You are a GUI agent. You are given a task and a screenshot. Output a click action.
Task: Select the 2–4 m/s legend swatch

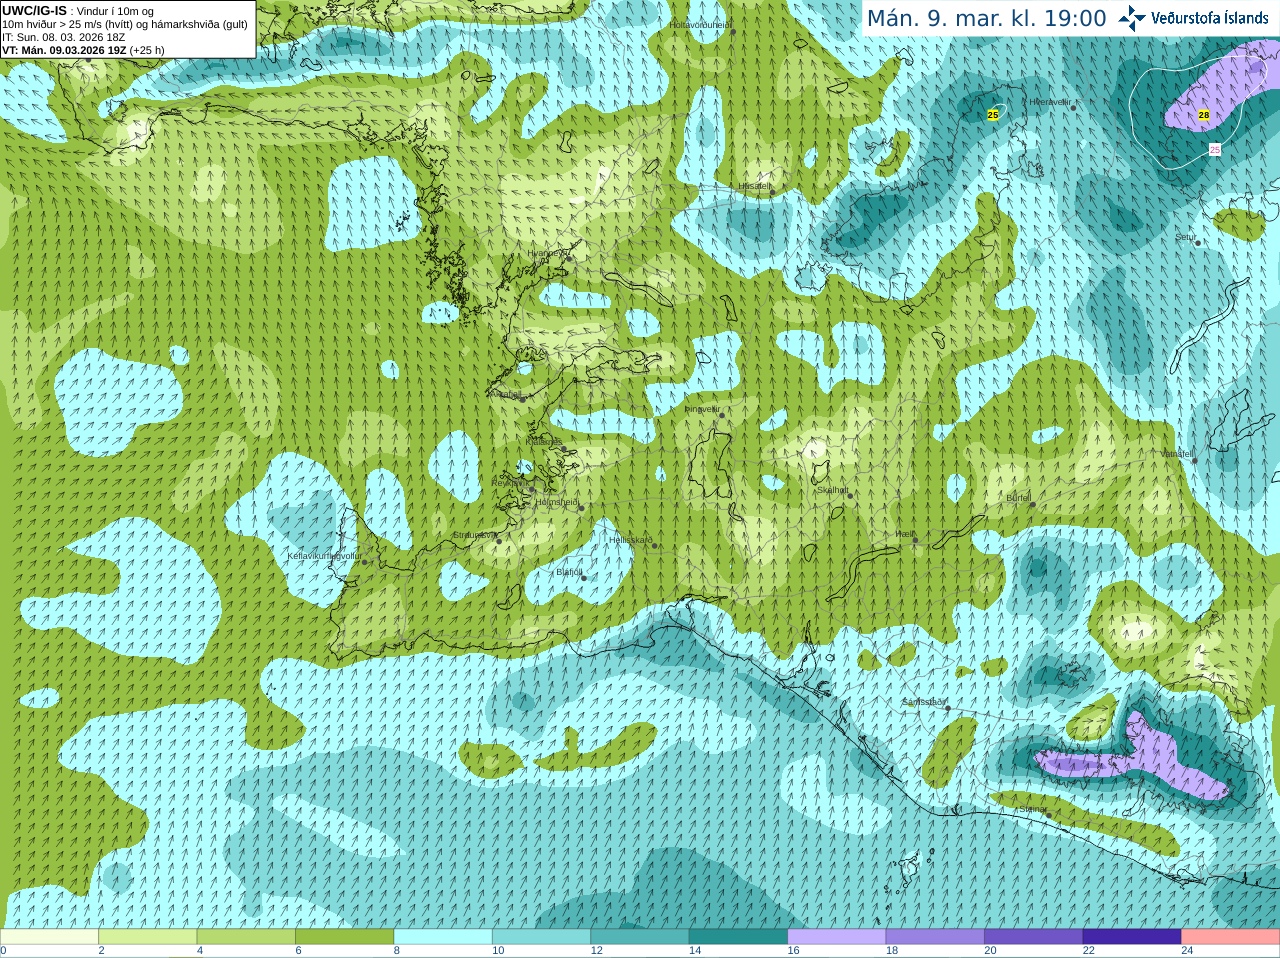point(147,937)
